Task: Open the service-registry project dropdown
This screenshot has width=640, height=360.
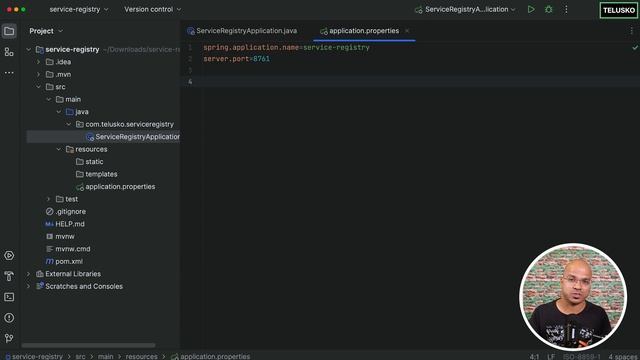Action: (x=79, y=9)
